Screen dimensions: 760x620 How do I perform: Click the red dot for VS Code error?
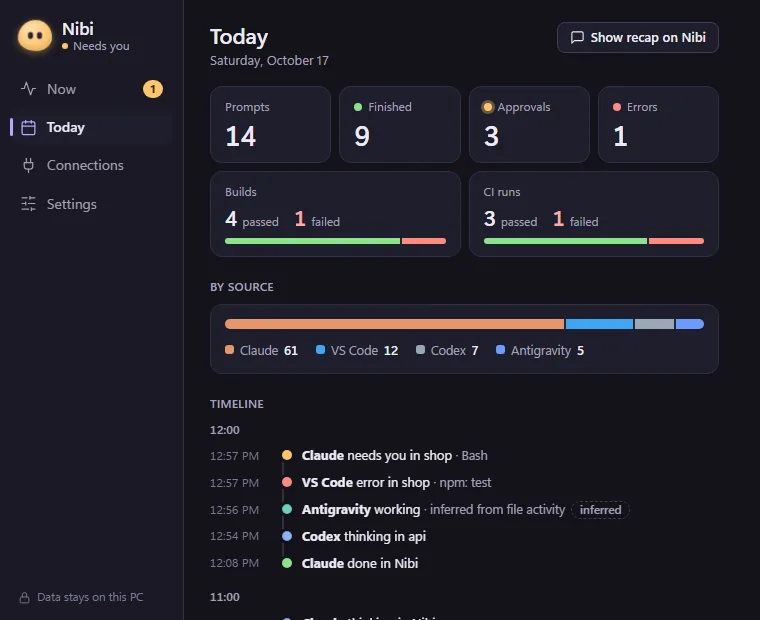287,482
